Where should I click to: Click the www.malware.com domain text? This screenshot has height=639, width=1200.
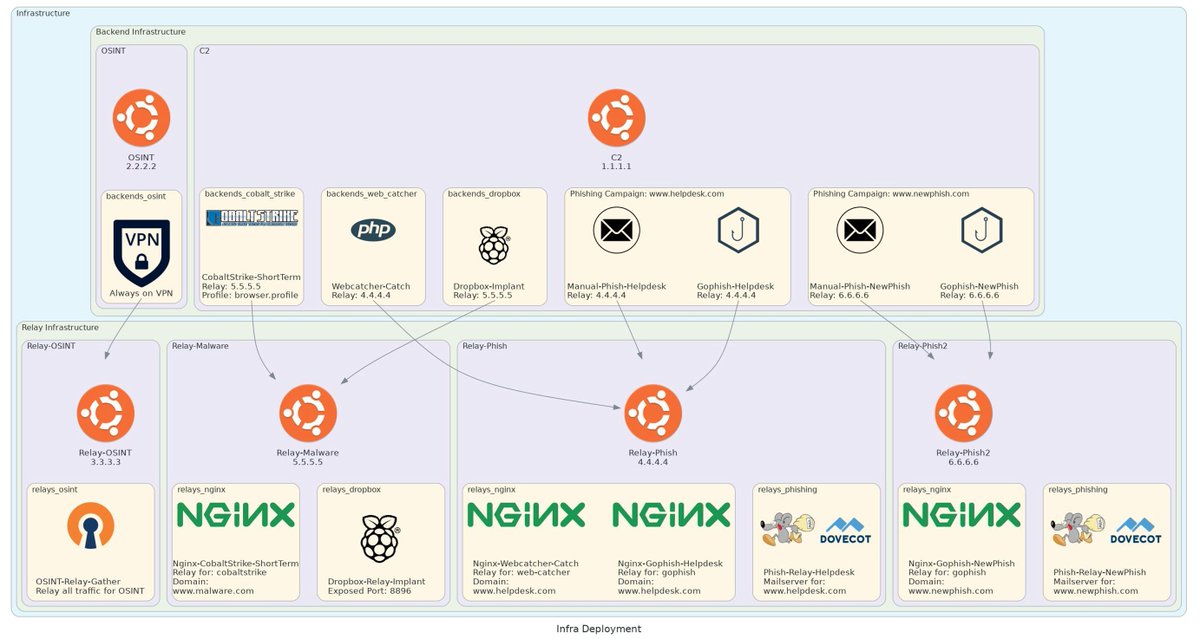click(213, 591)
